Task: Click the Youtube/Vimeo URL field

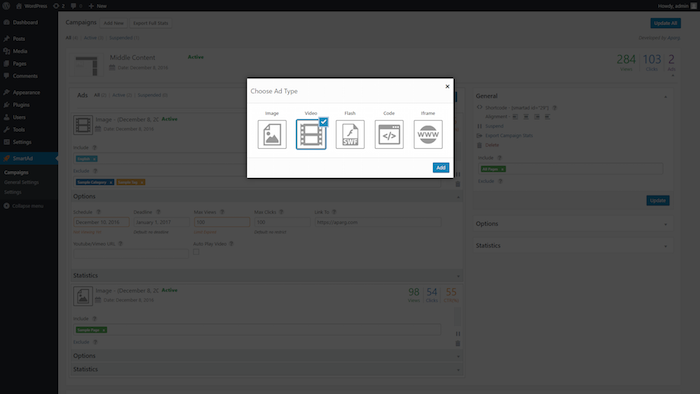Action: pyautogui.click(x=131, y=253)
